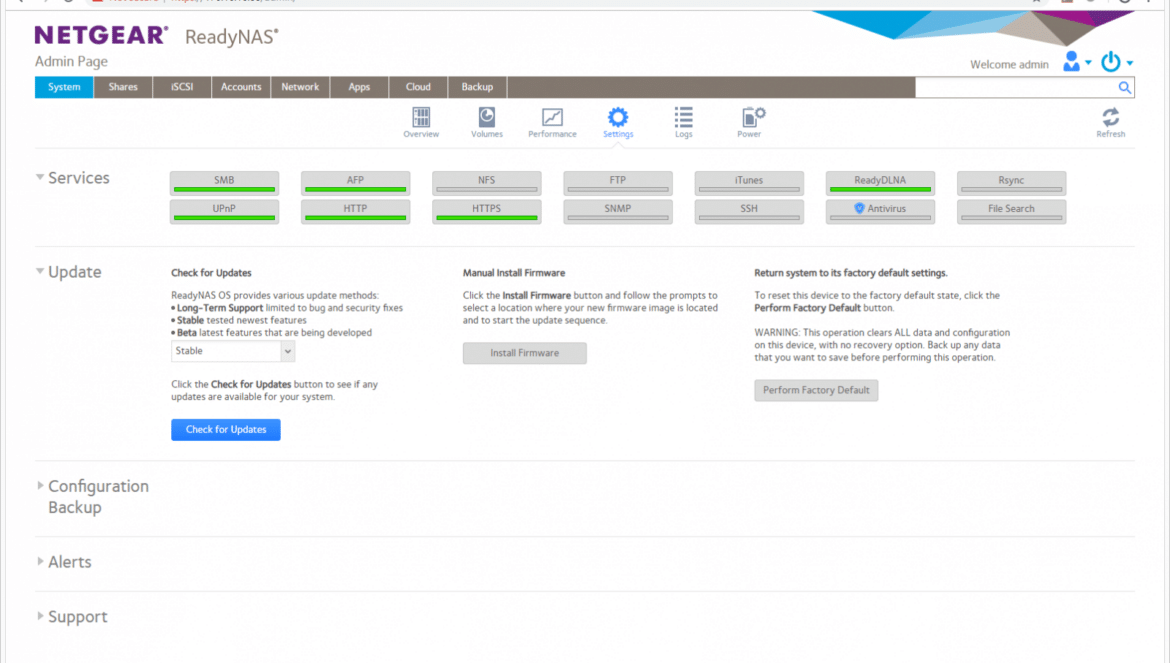Switch to the Network tab
This screenshot has width=1170, height=663.
click(x=300, y=87)
